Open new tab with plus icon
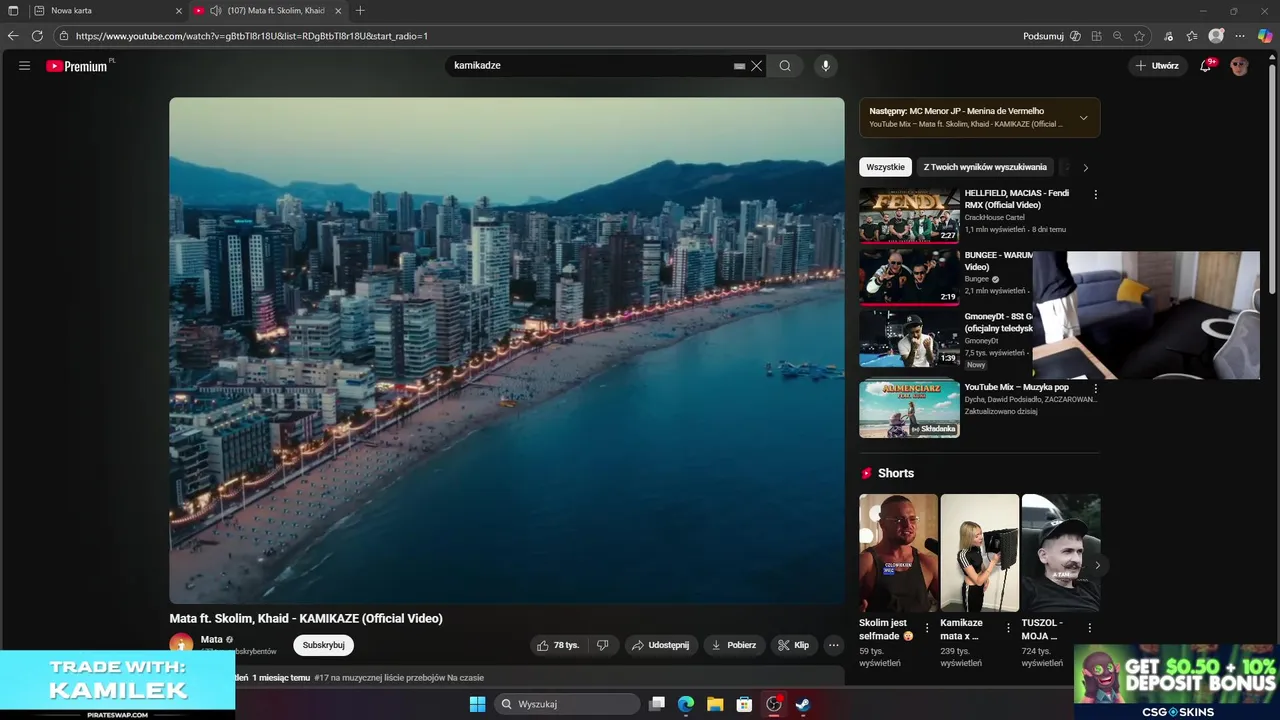The image size is (1280, 720). pyautogui.click(x=360, y=11)
